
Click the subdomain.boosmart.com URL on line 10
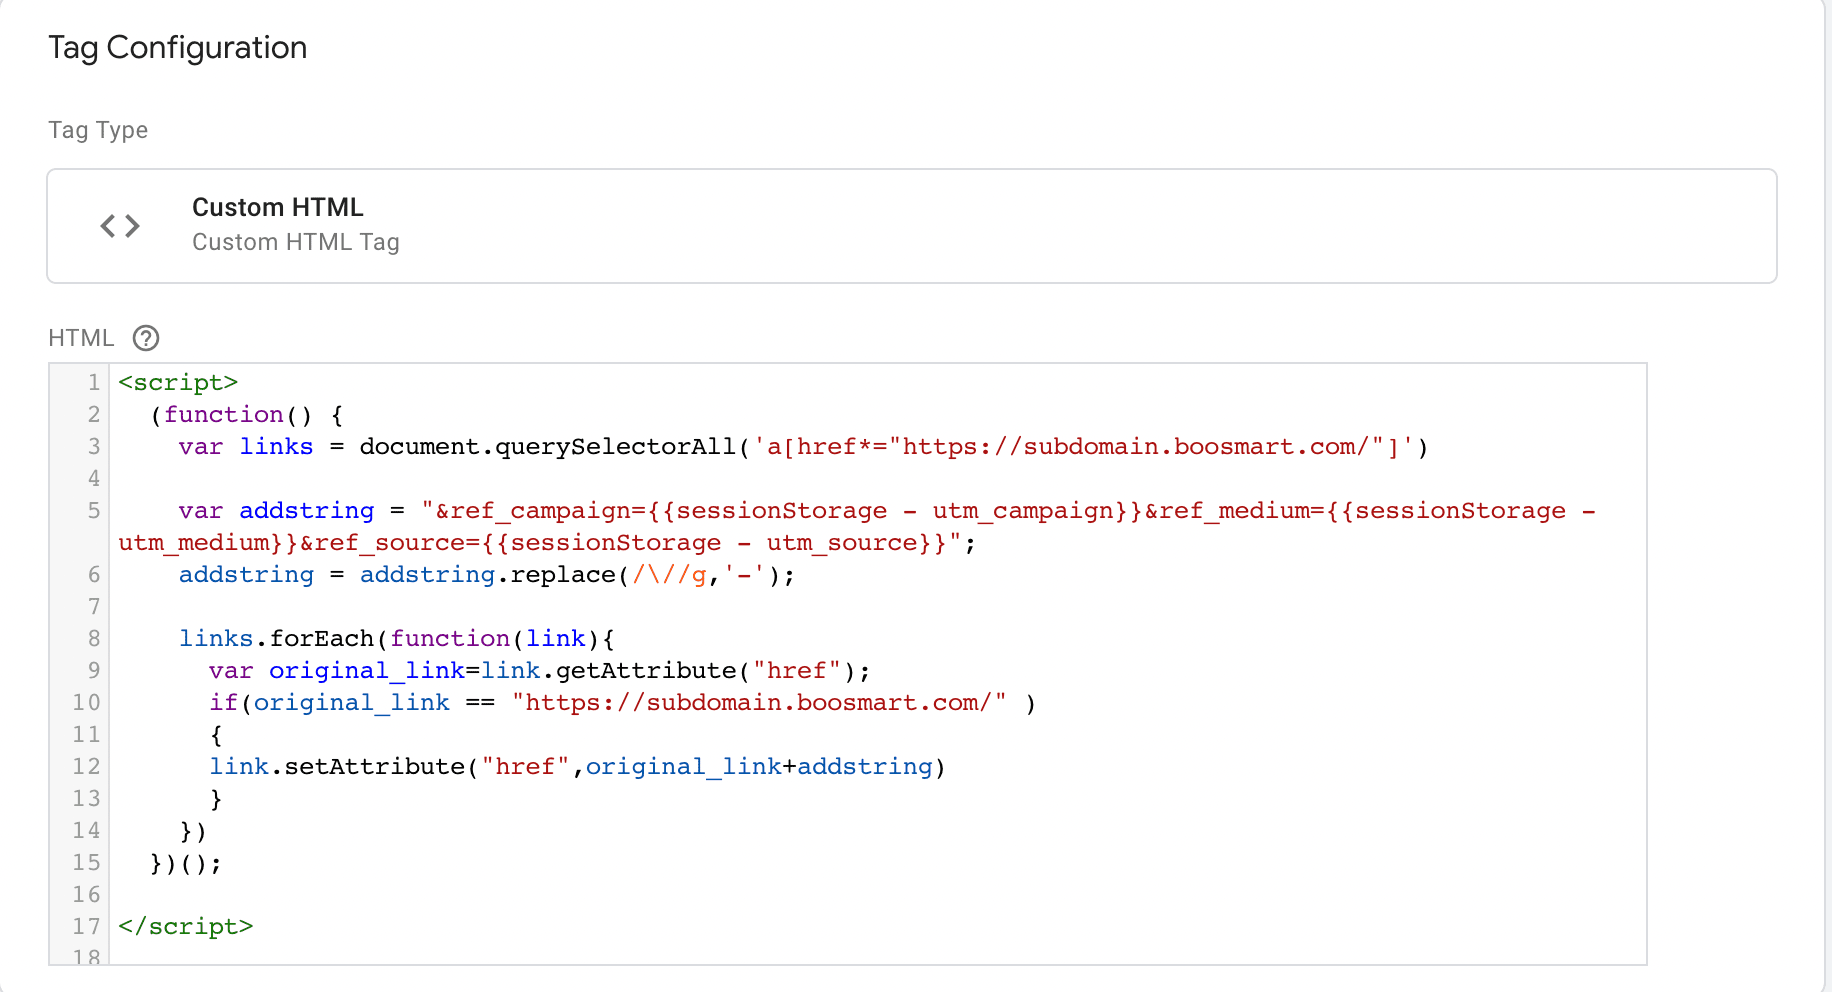point(760,702)
